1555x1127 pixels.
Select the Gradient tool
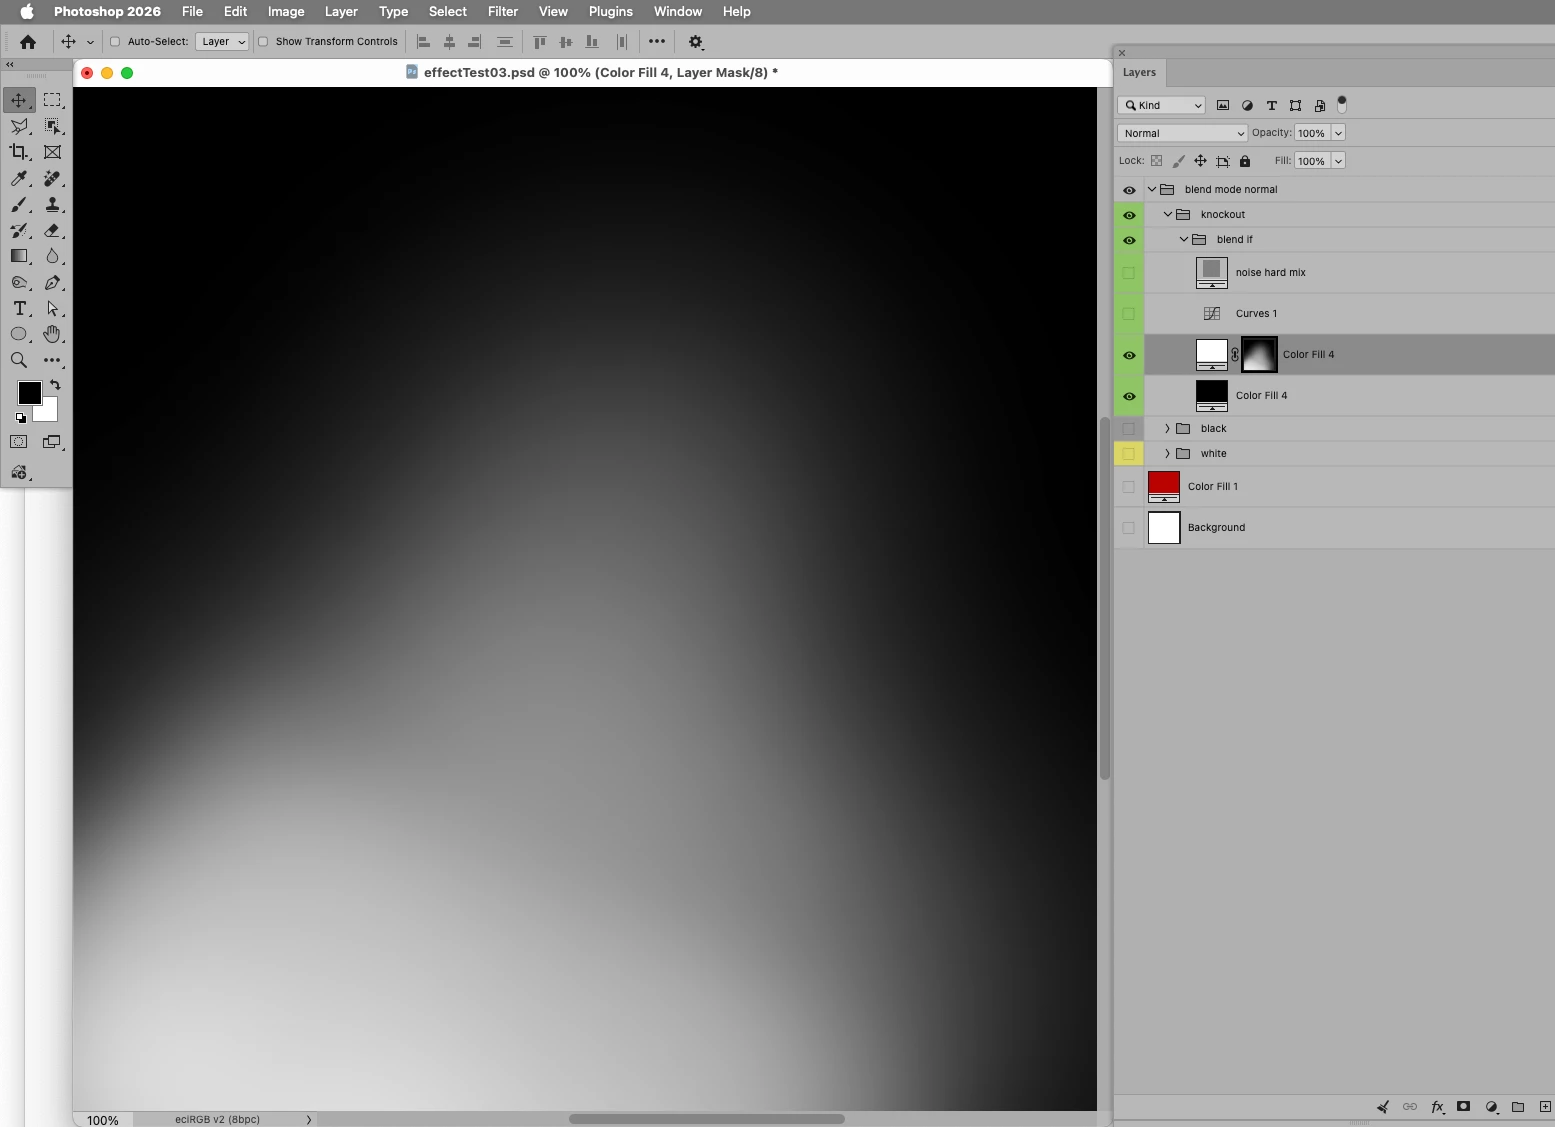point(19,256)
